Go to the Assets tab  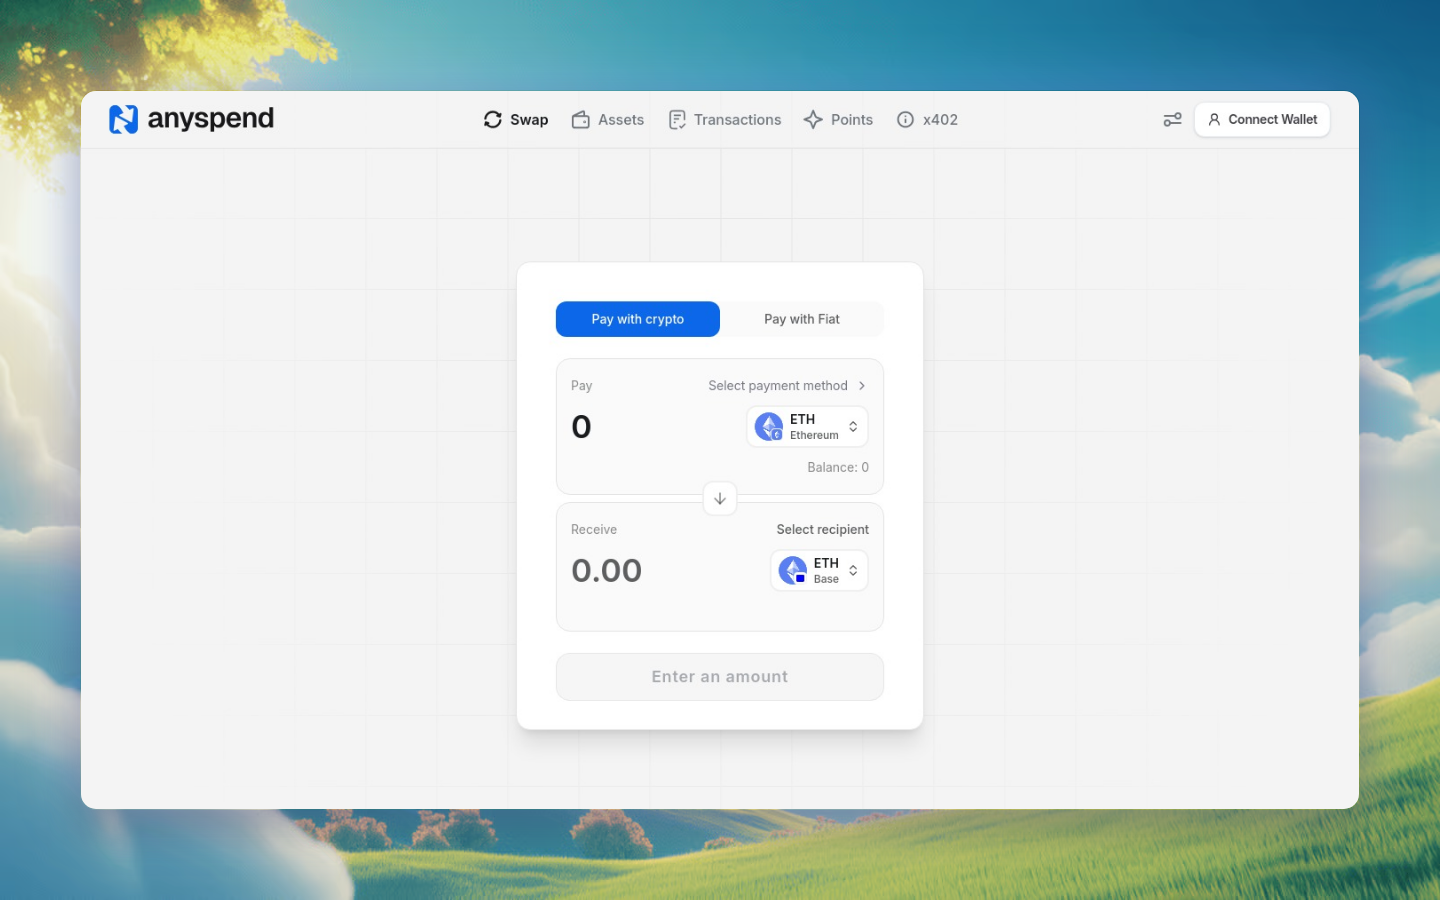pyautogui.click(x=608, y=120)
